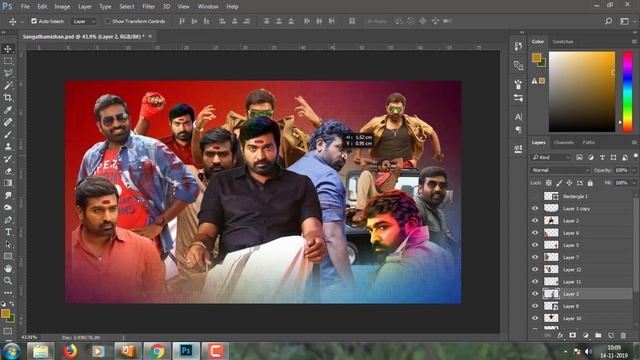Hide Layer 12 with its eye icon
This screenshot has width=640, height=360.
click(x=535, y=269)
